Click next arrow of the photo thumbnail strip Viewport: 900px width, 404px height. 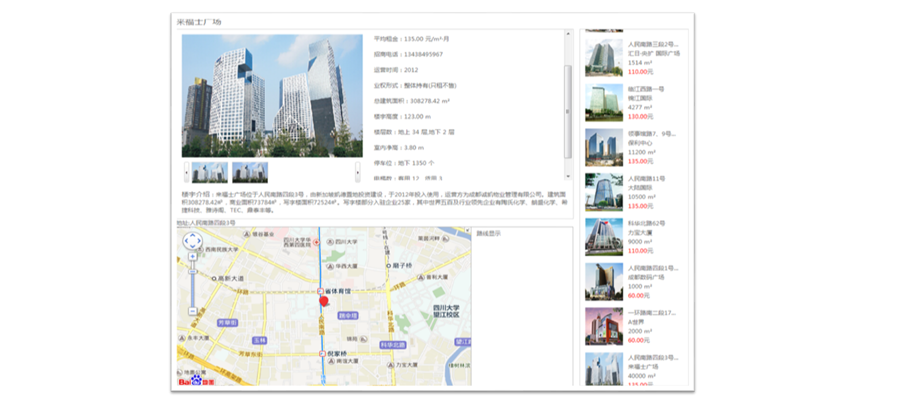(358, 172)
